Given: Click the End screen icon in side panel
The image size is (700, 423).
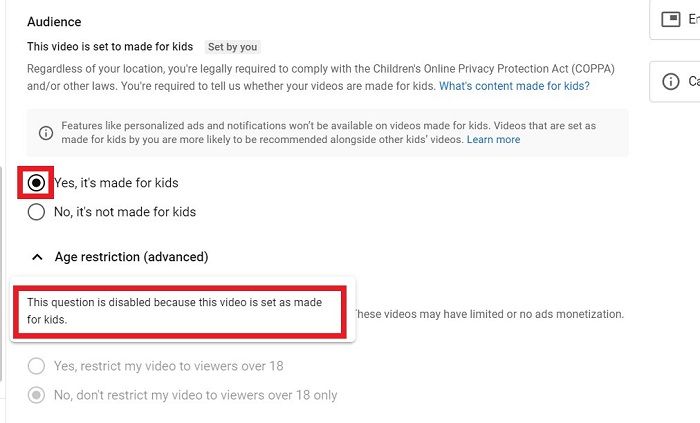Looking at the screenshot, I should tap(671, 19).
